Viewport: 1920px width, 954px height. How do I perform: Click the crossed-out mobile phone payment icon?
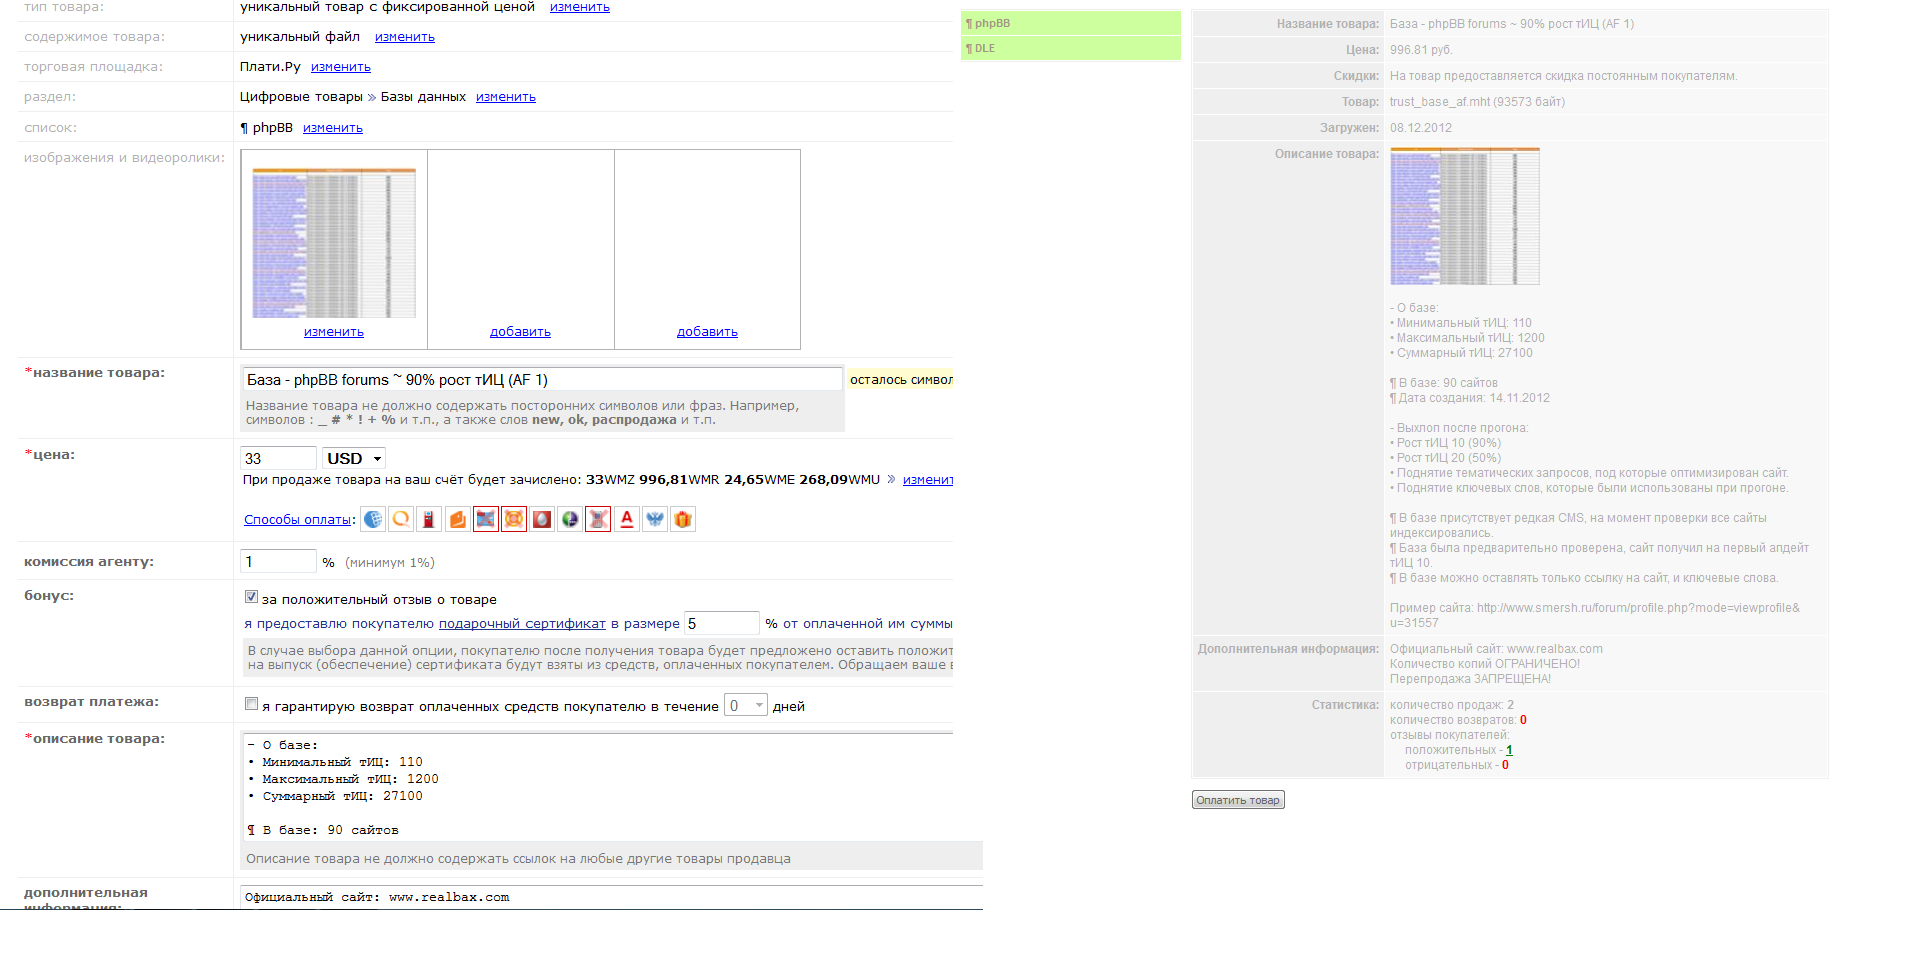(x=598, y=519)
